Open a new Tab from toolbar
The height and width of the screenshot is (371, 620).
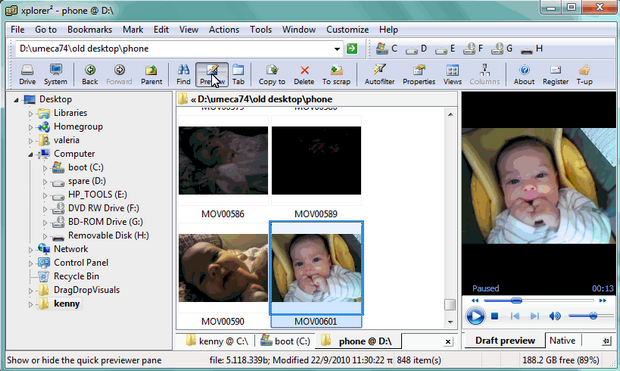click(238, 74)
